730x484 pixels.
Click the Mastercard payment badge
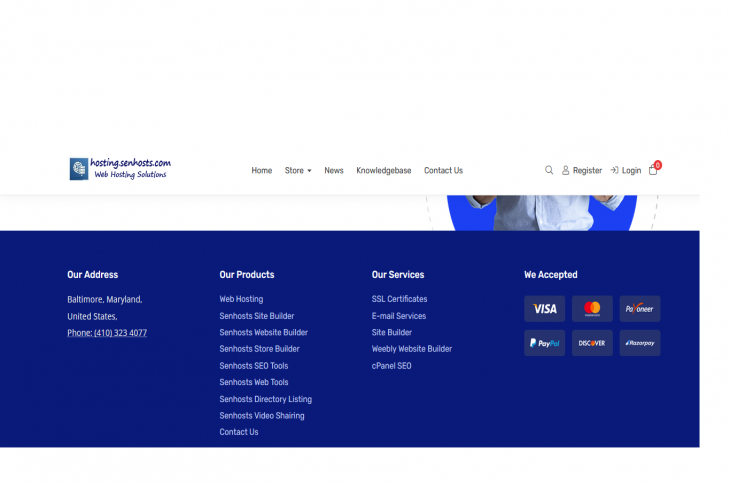pos(592,309)
